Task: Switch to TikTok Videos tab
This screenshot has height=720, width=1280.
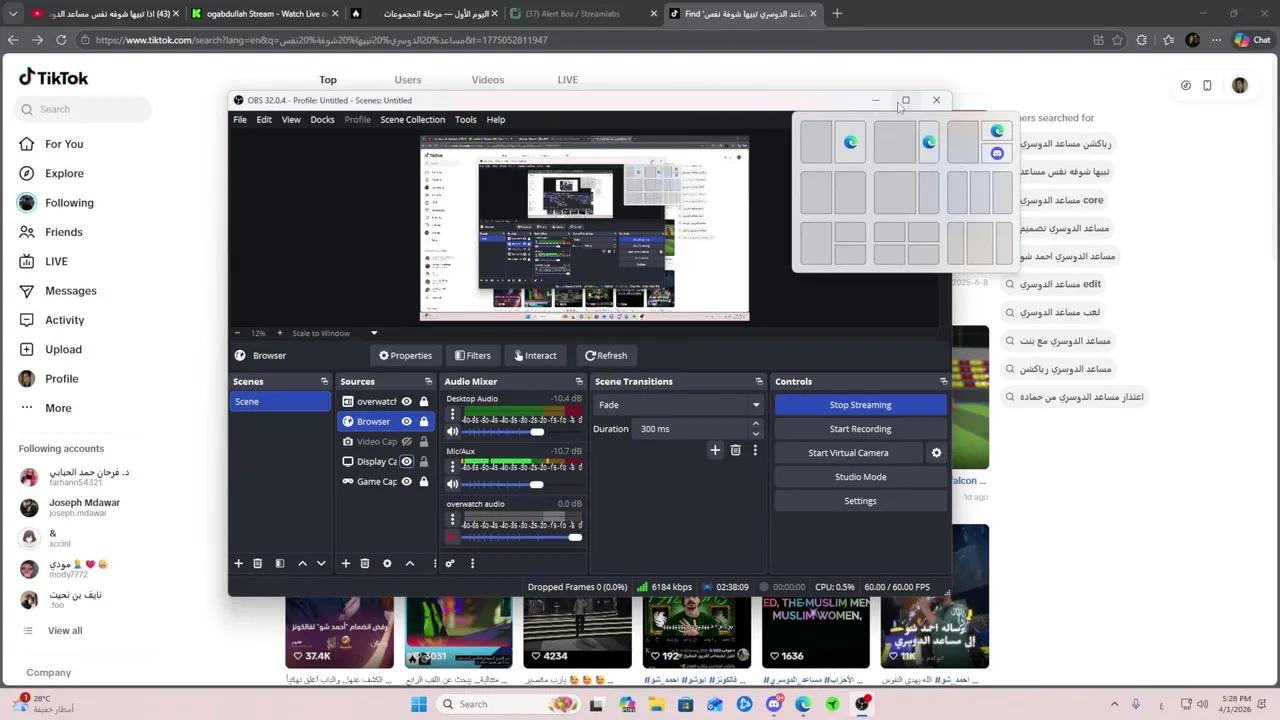Action: 488,80
